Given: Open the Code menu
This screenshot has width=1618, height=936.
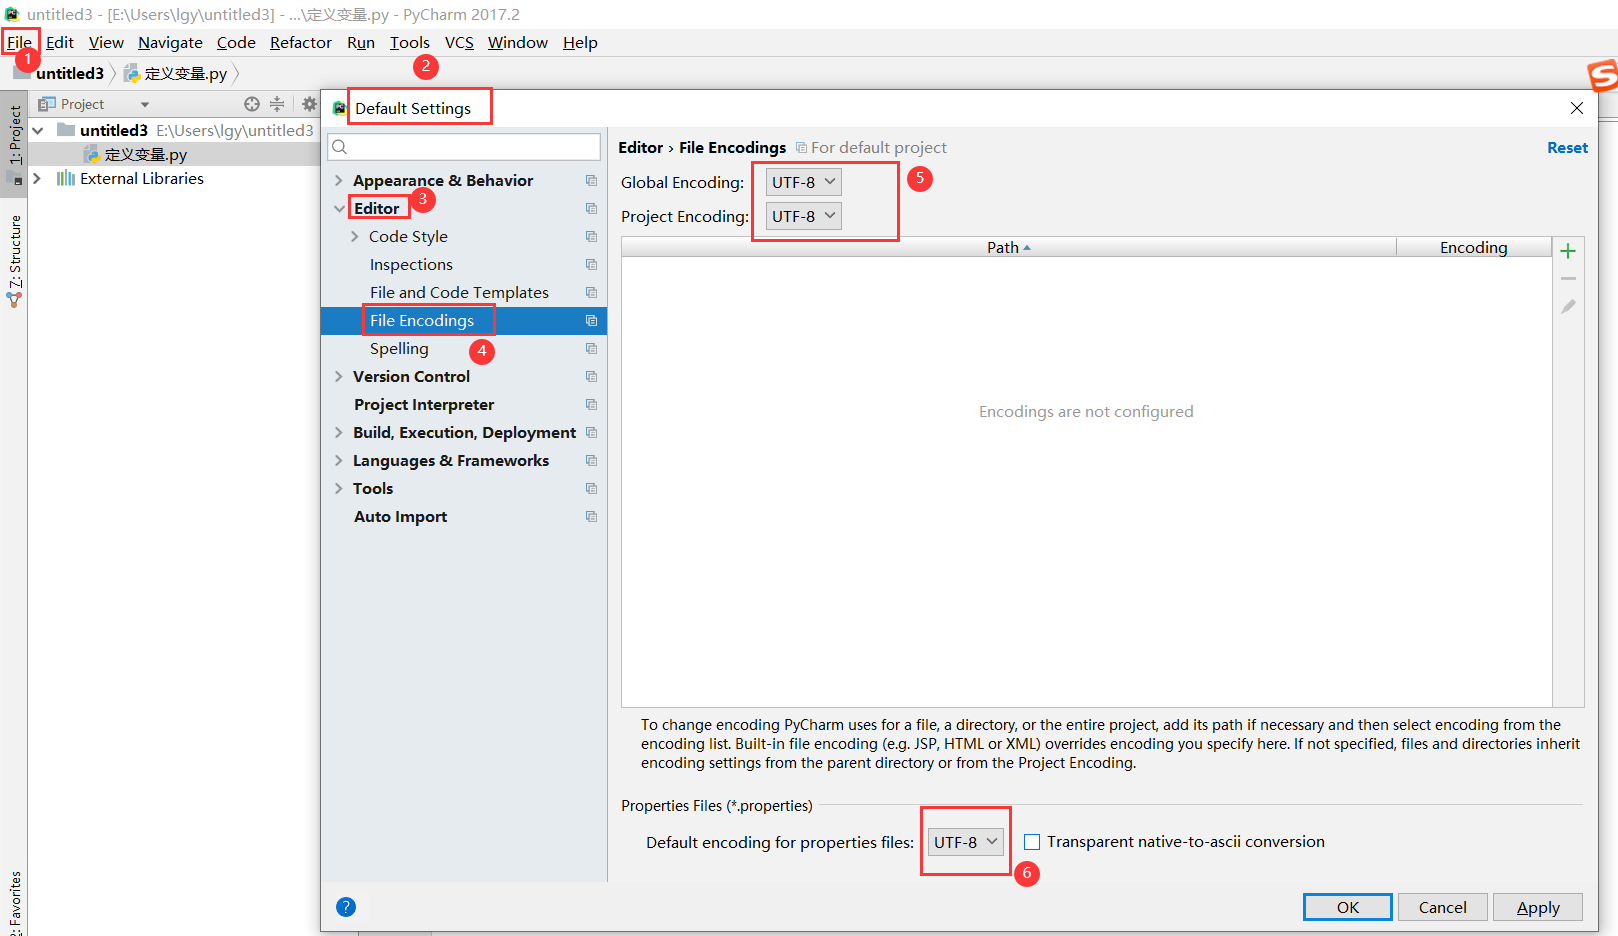Looking at the screenshot, I should 236,42.
